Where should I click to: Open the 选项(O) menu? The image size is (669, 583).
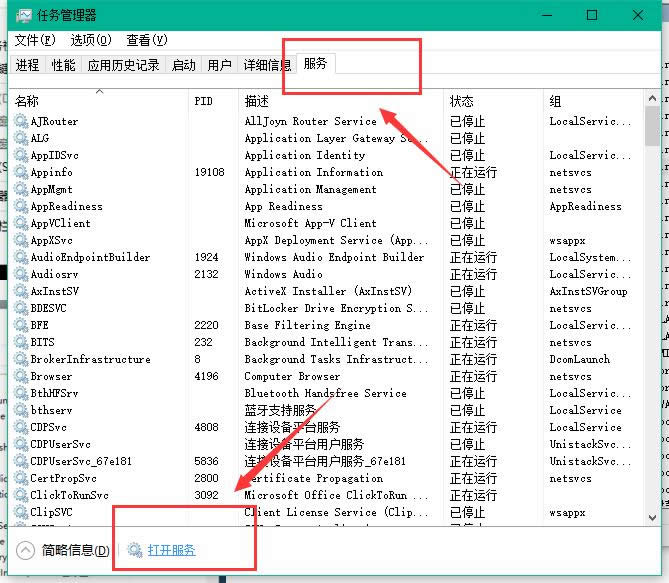[91, 40]
